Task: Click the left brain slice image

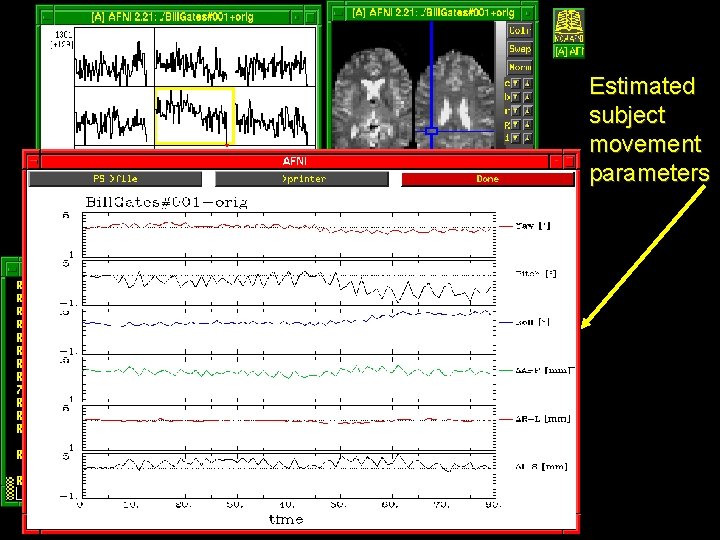Action: (x=372, y=99)
